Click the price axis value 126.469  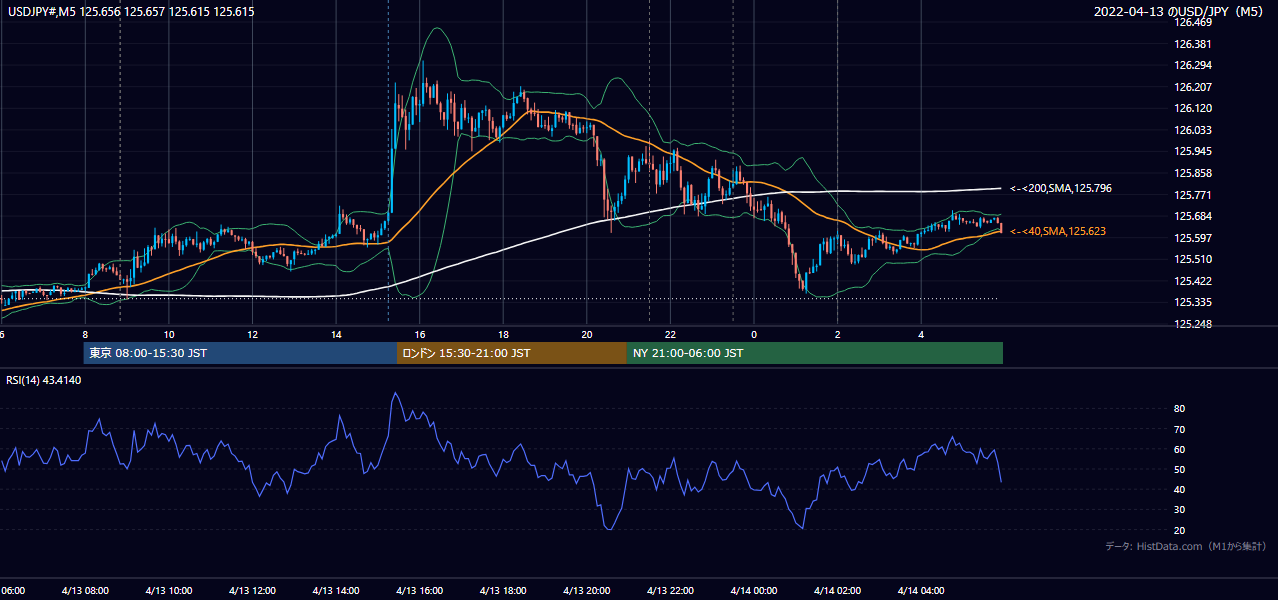1192,22
